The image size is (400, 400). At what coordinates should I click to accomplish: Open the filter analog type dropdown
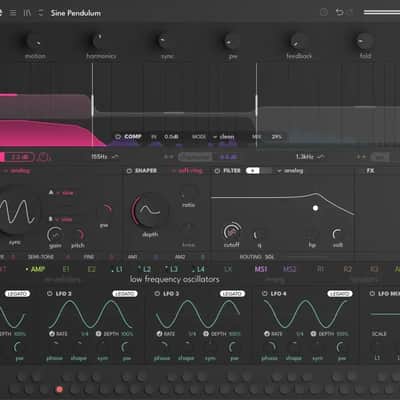click(290, 171)
